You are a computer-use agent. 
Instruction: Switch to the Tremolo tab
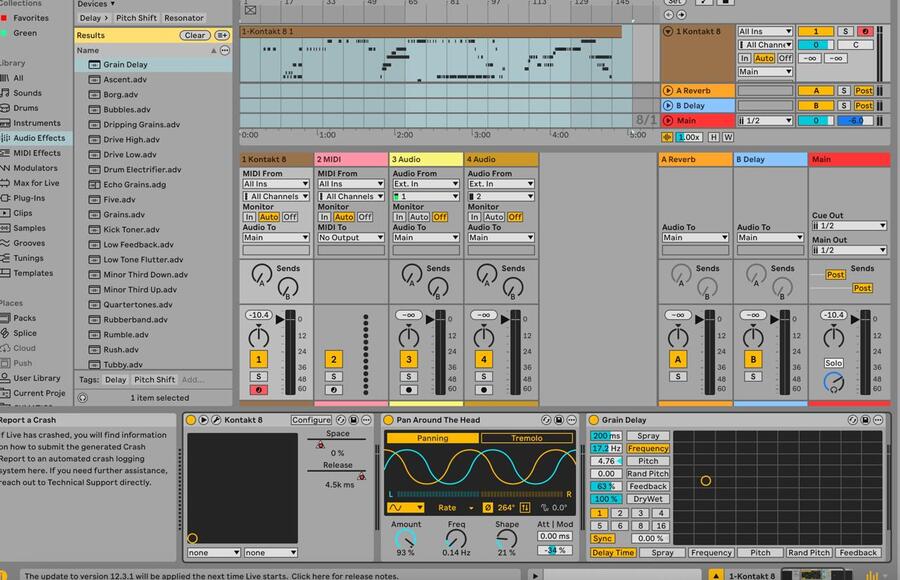tap(526, 438)
